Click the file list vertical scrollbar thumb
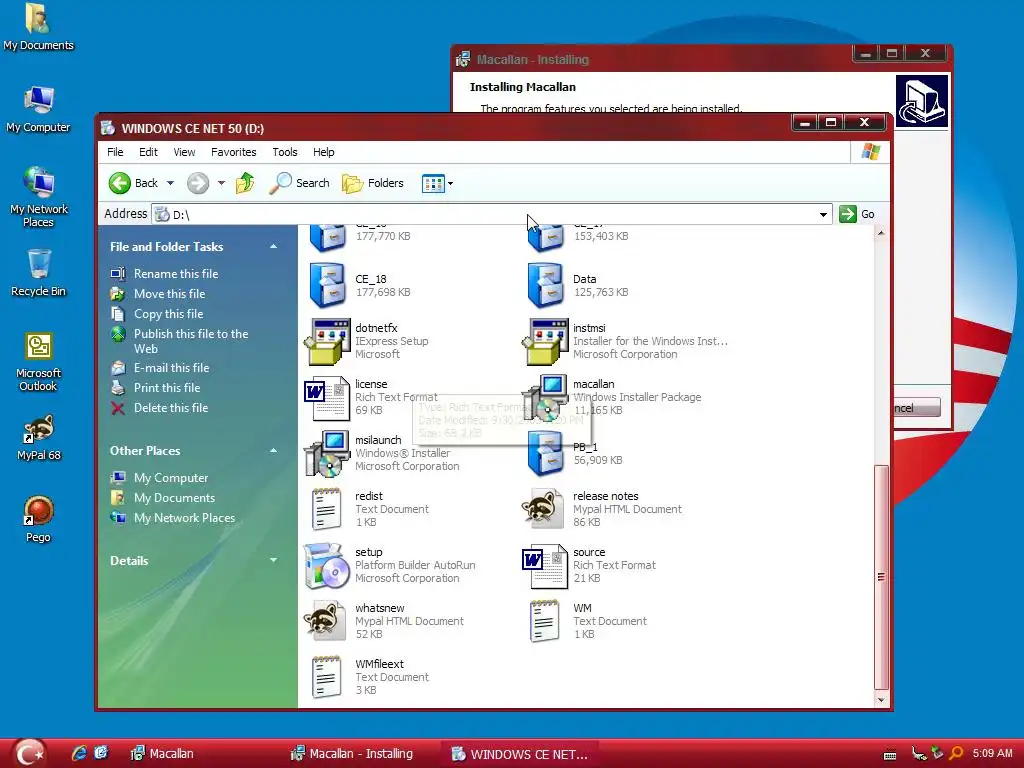Screen dimensions: 1024x768 coord(881,577)
